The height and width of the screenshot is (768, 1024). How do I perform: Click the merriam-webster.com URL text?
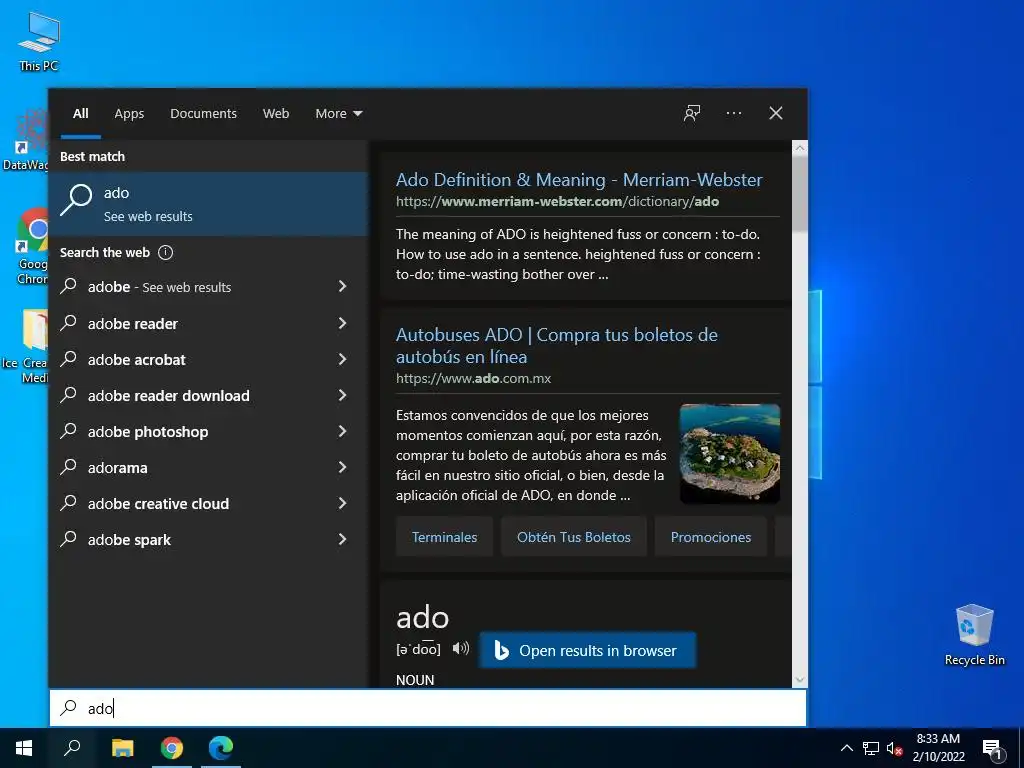click(x=557, y=202)
